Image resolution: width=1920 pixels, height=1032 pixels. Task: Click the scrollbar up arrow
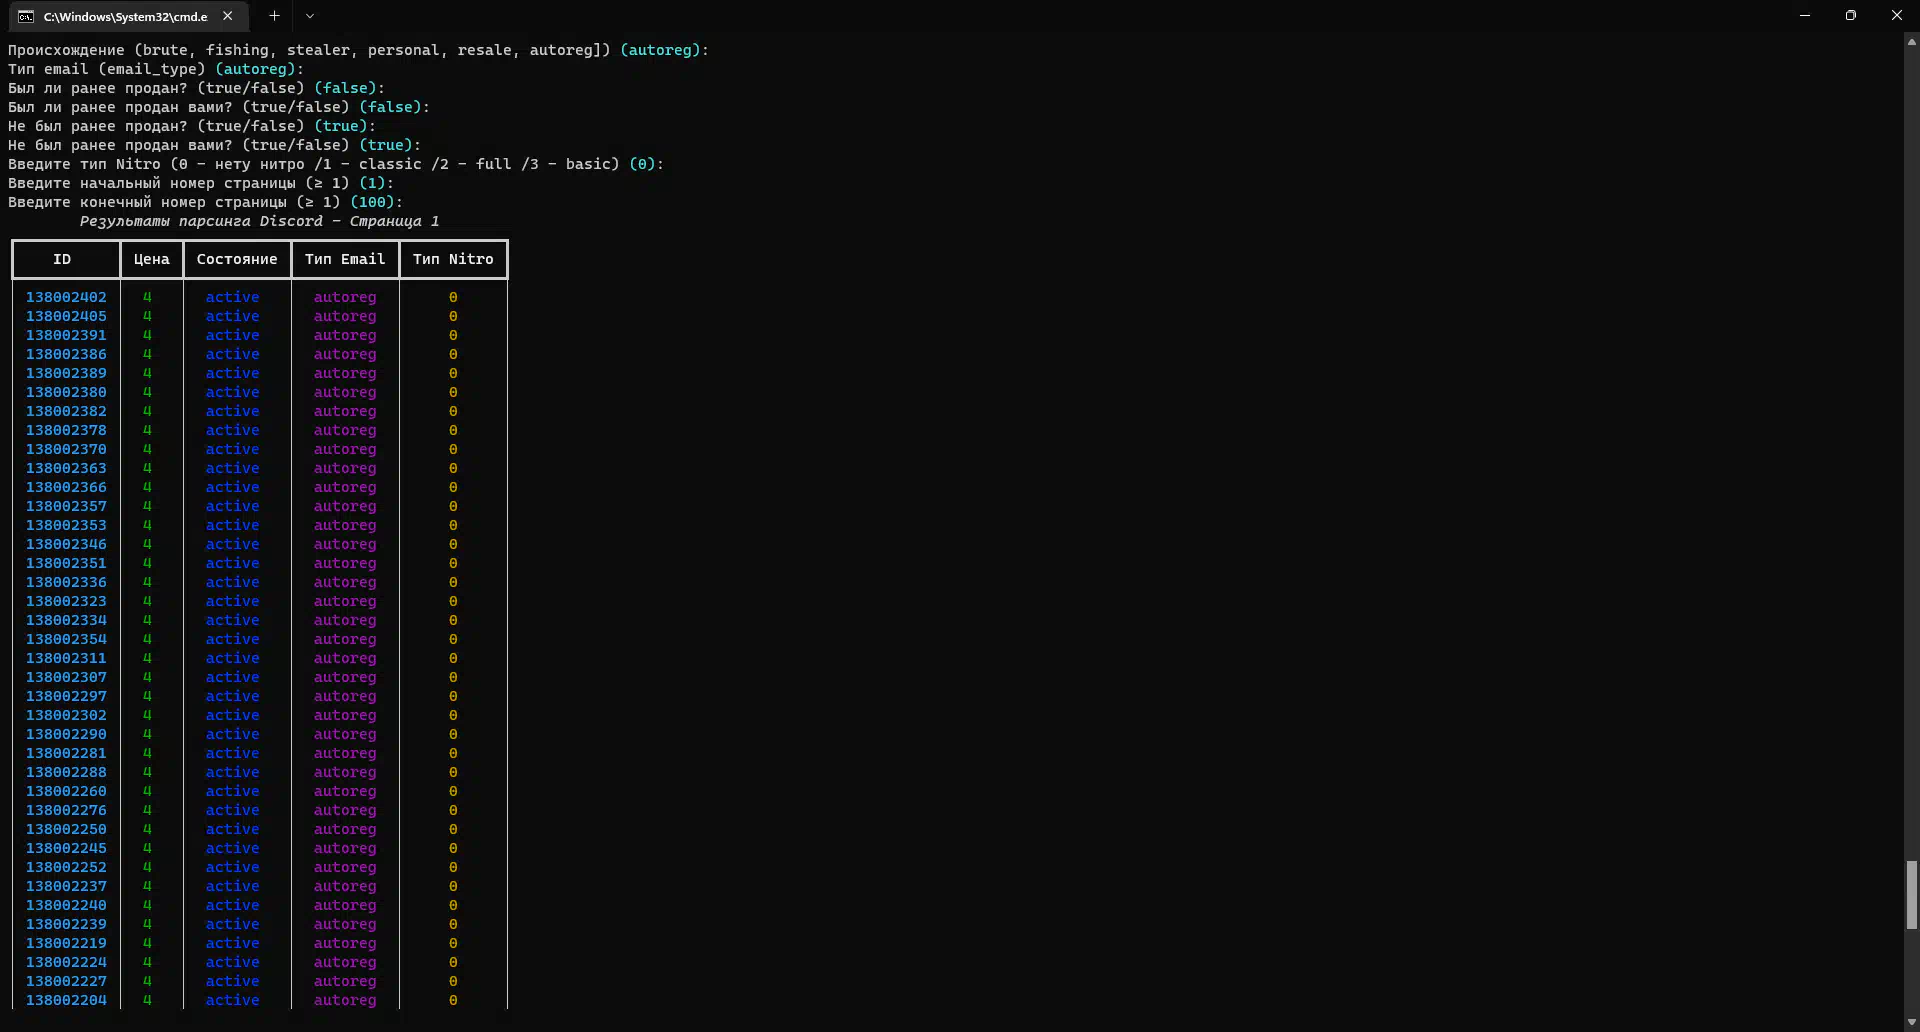(1912, 42)
